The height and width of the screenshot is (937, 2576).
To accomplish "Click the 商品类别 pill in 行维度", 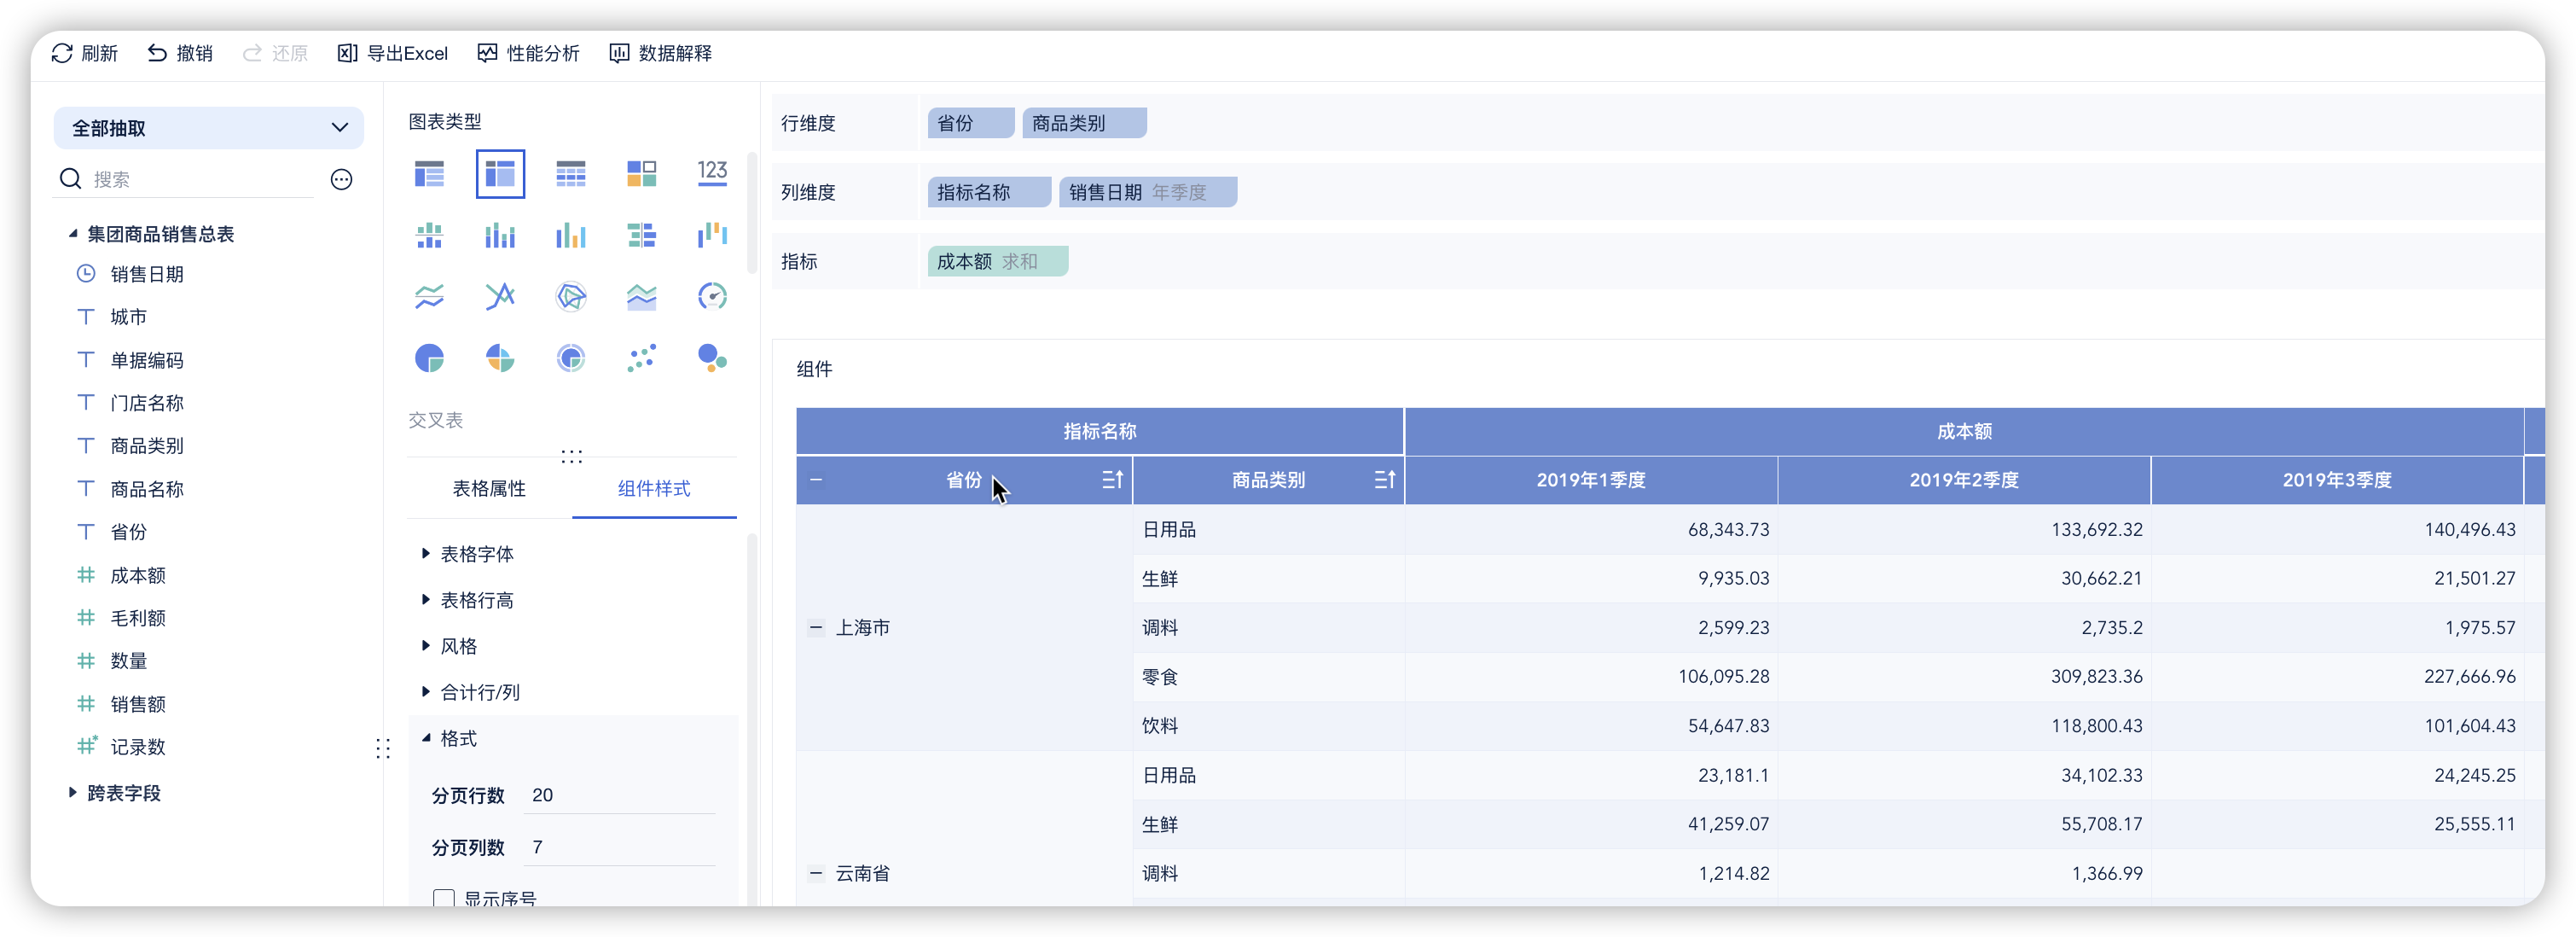I will 1084,123.
